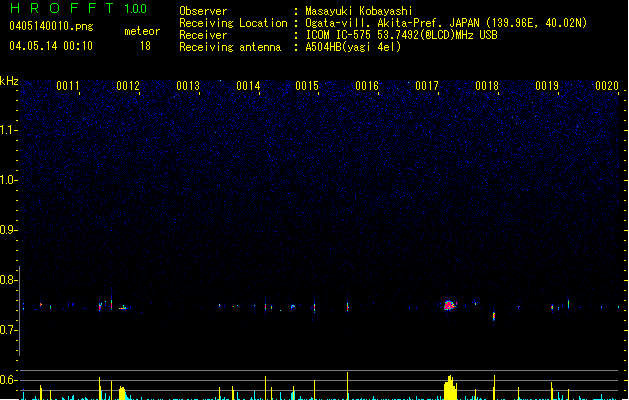This screenshot has height=400, width=629.
Task: Click the 0016 time marker
Action: click(x=367, y=86)
